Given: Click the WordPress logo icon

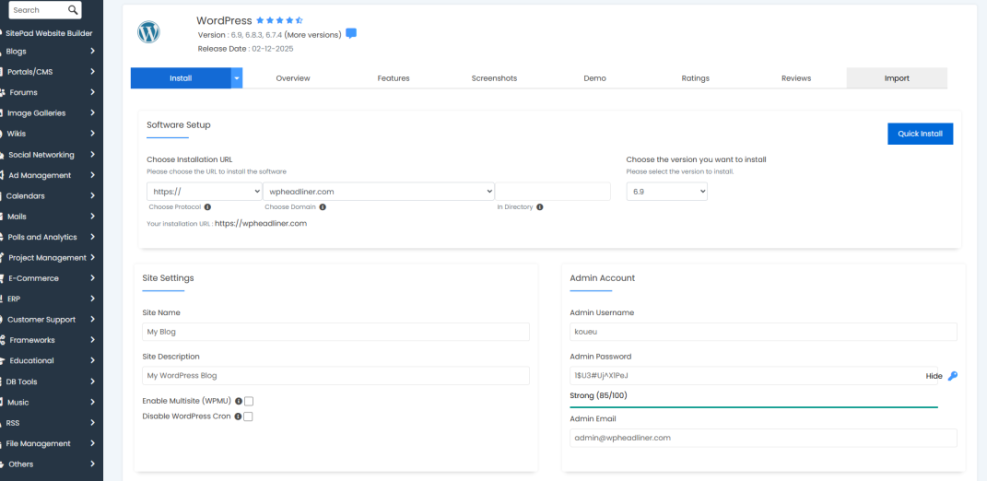Looking at the screenshot, I should pos(148,32).
